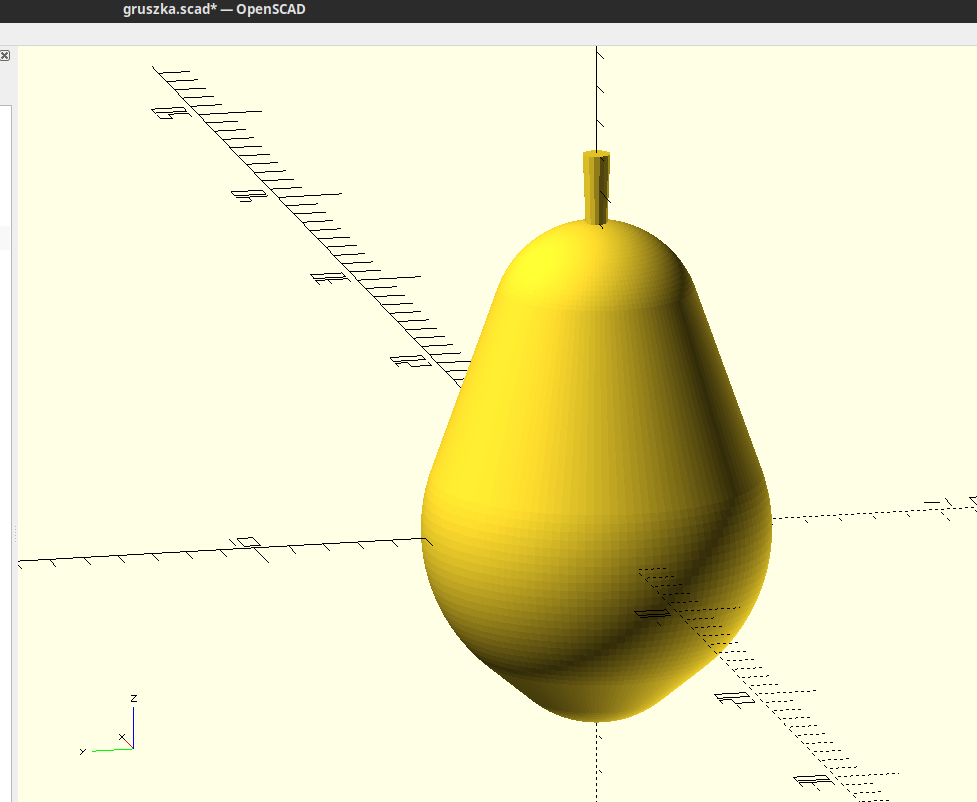Click the 10 marker on the left horizontal axis
The width and height of the screenshot is (977, 802).
(247, 542)
